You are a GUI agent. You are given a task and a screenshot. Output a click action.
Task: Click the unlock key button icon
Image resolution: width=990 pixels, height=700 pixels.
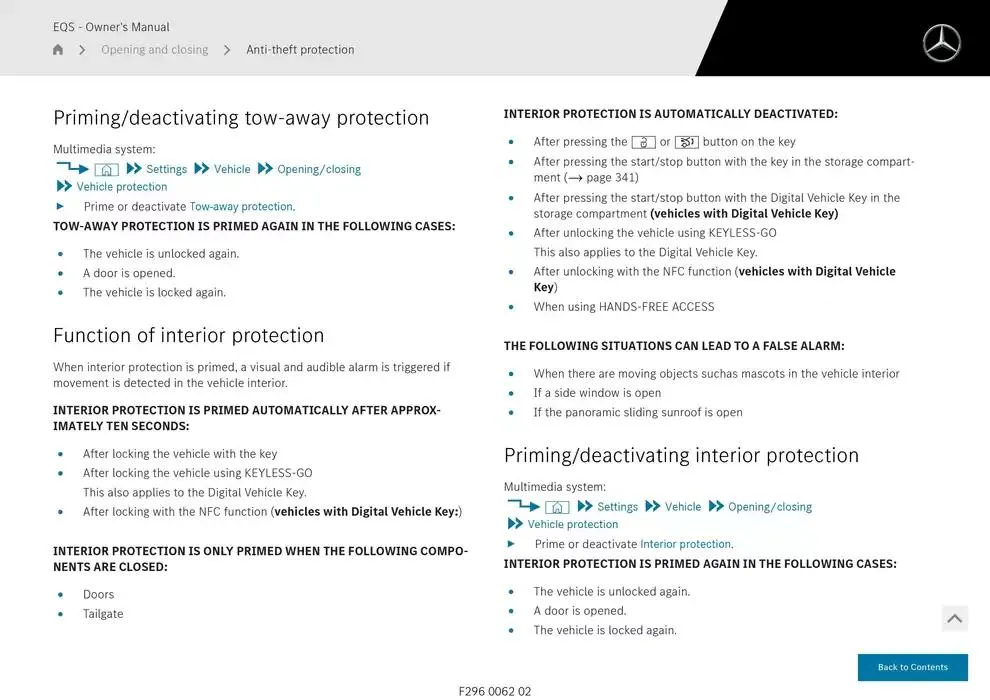pyautogui.click(x=643, y=143)
